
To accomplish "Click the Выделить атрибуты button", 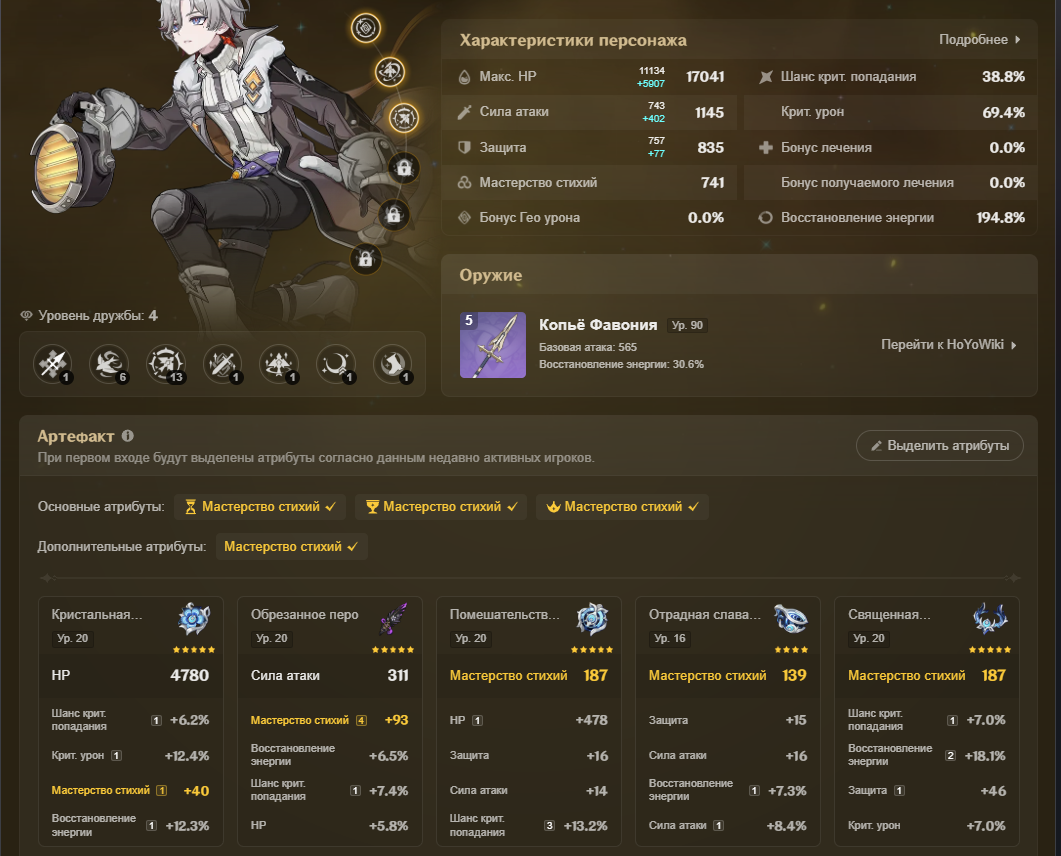I will pyautogui.click(x=939, y=445).
